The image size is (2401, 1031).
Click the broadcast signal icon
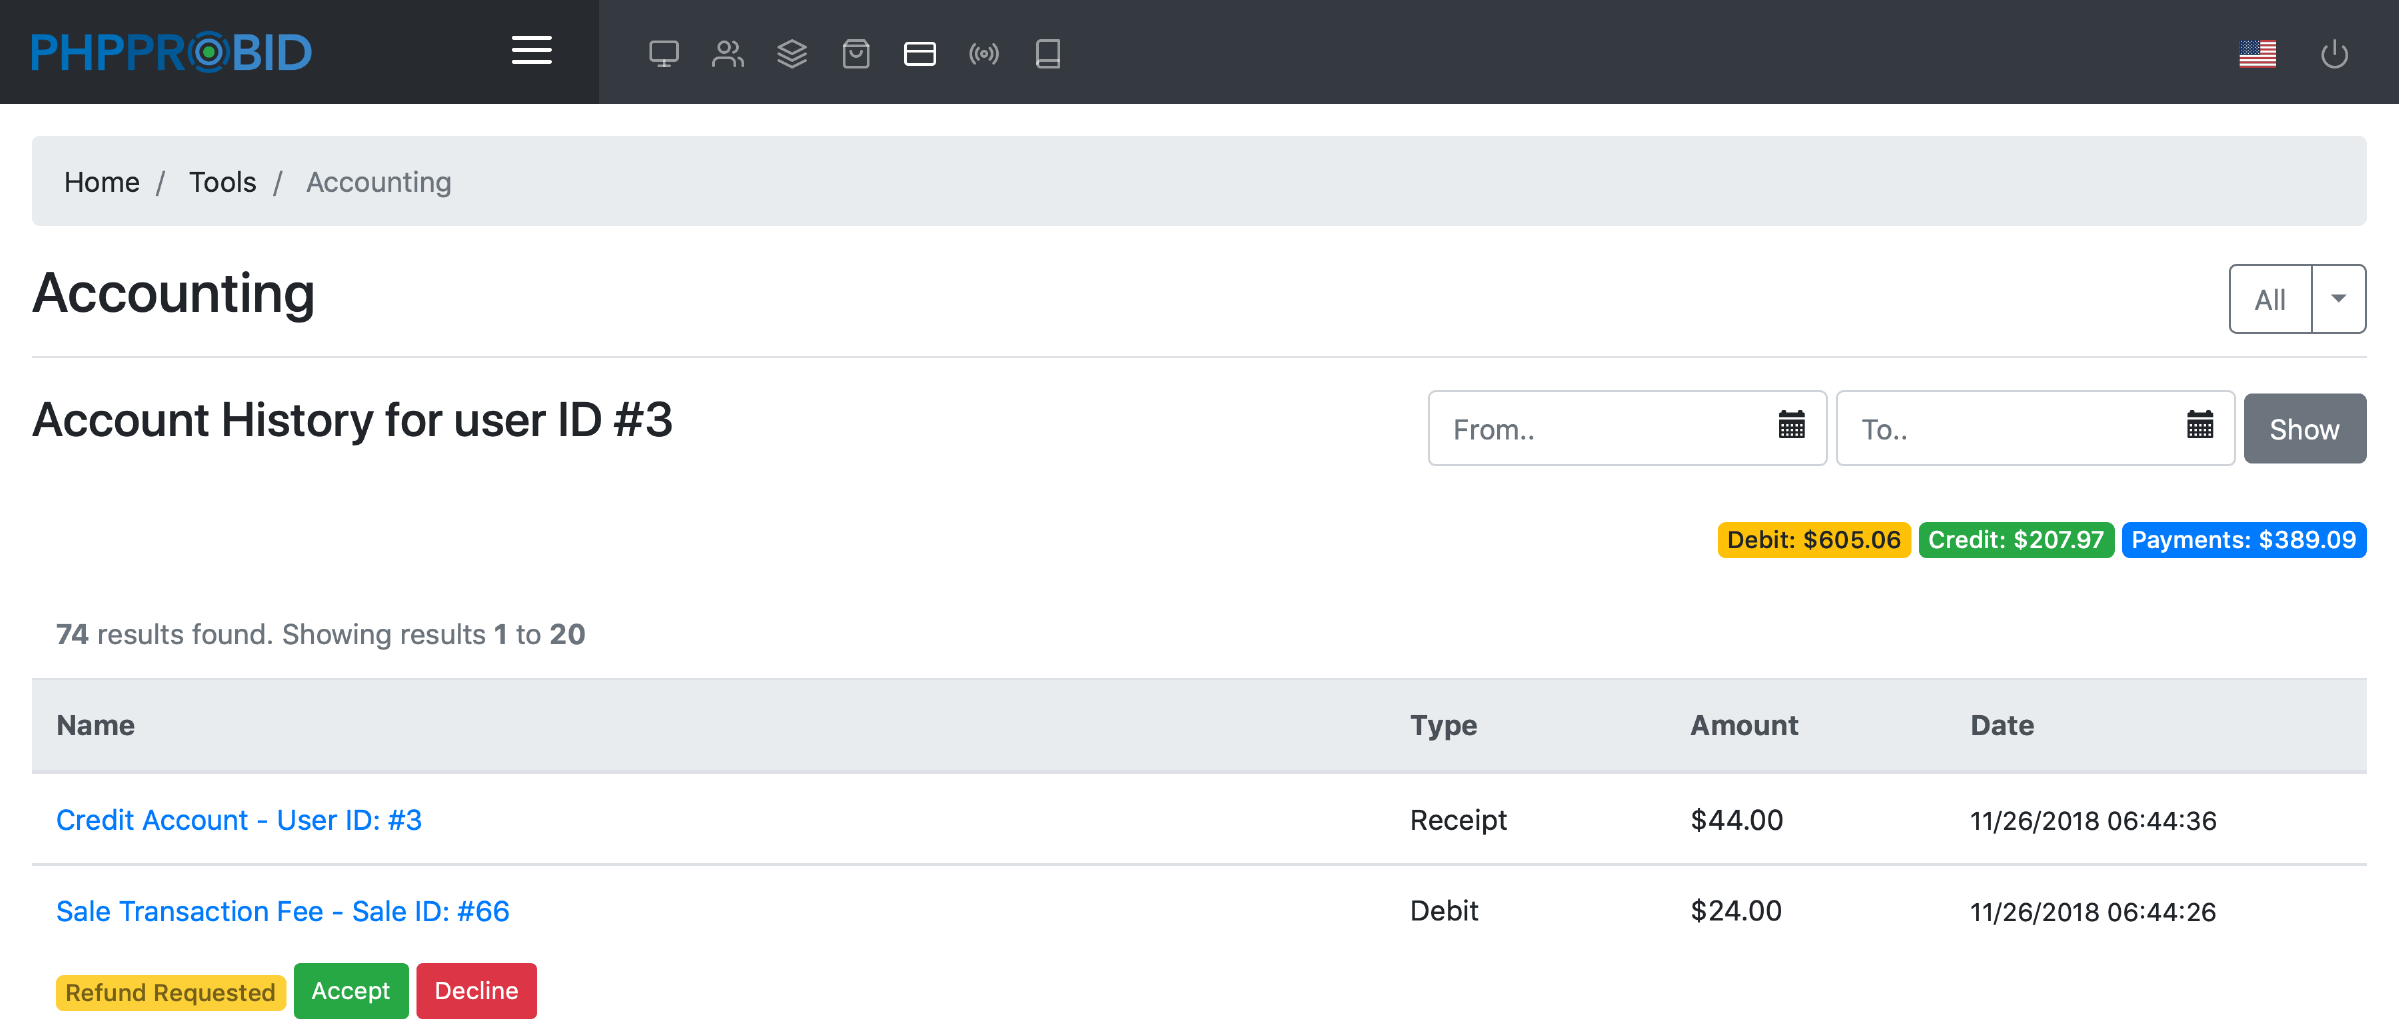(983, 53)
